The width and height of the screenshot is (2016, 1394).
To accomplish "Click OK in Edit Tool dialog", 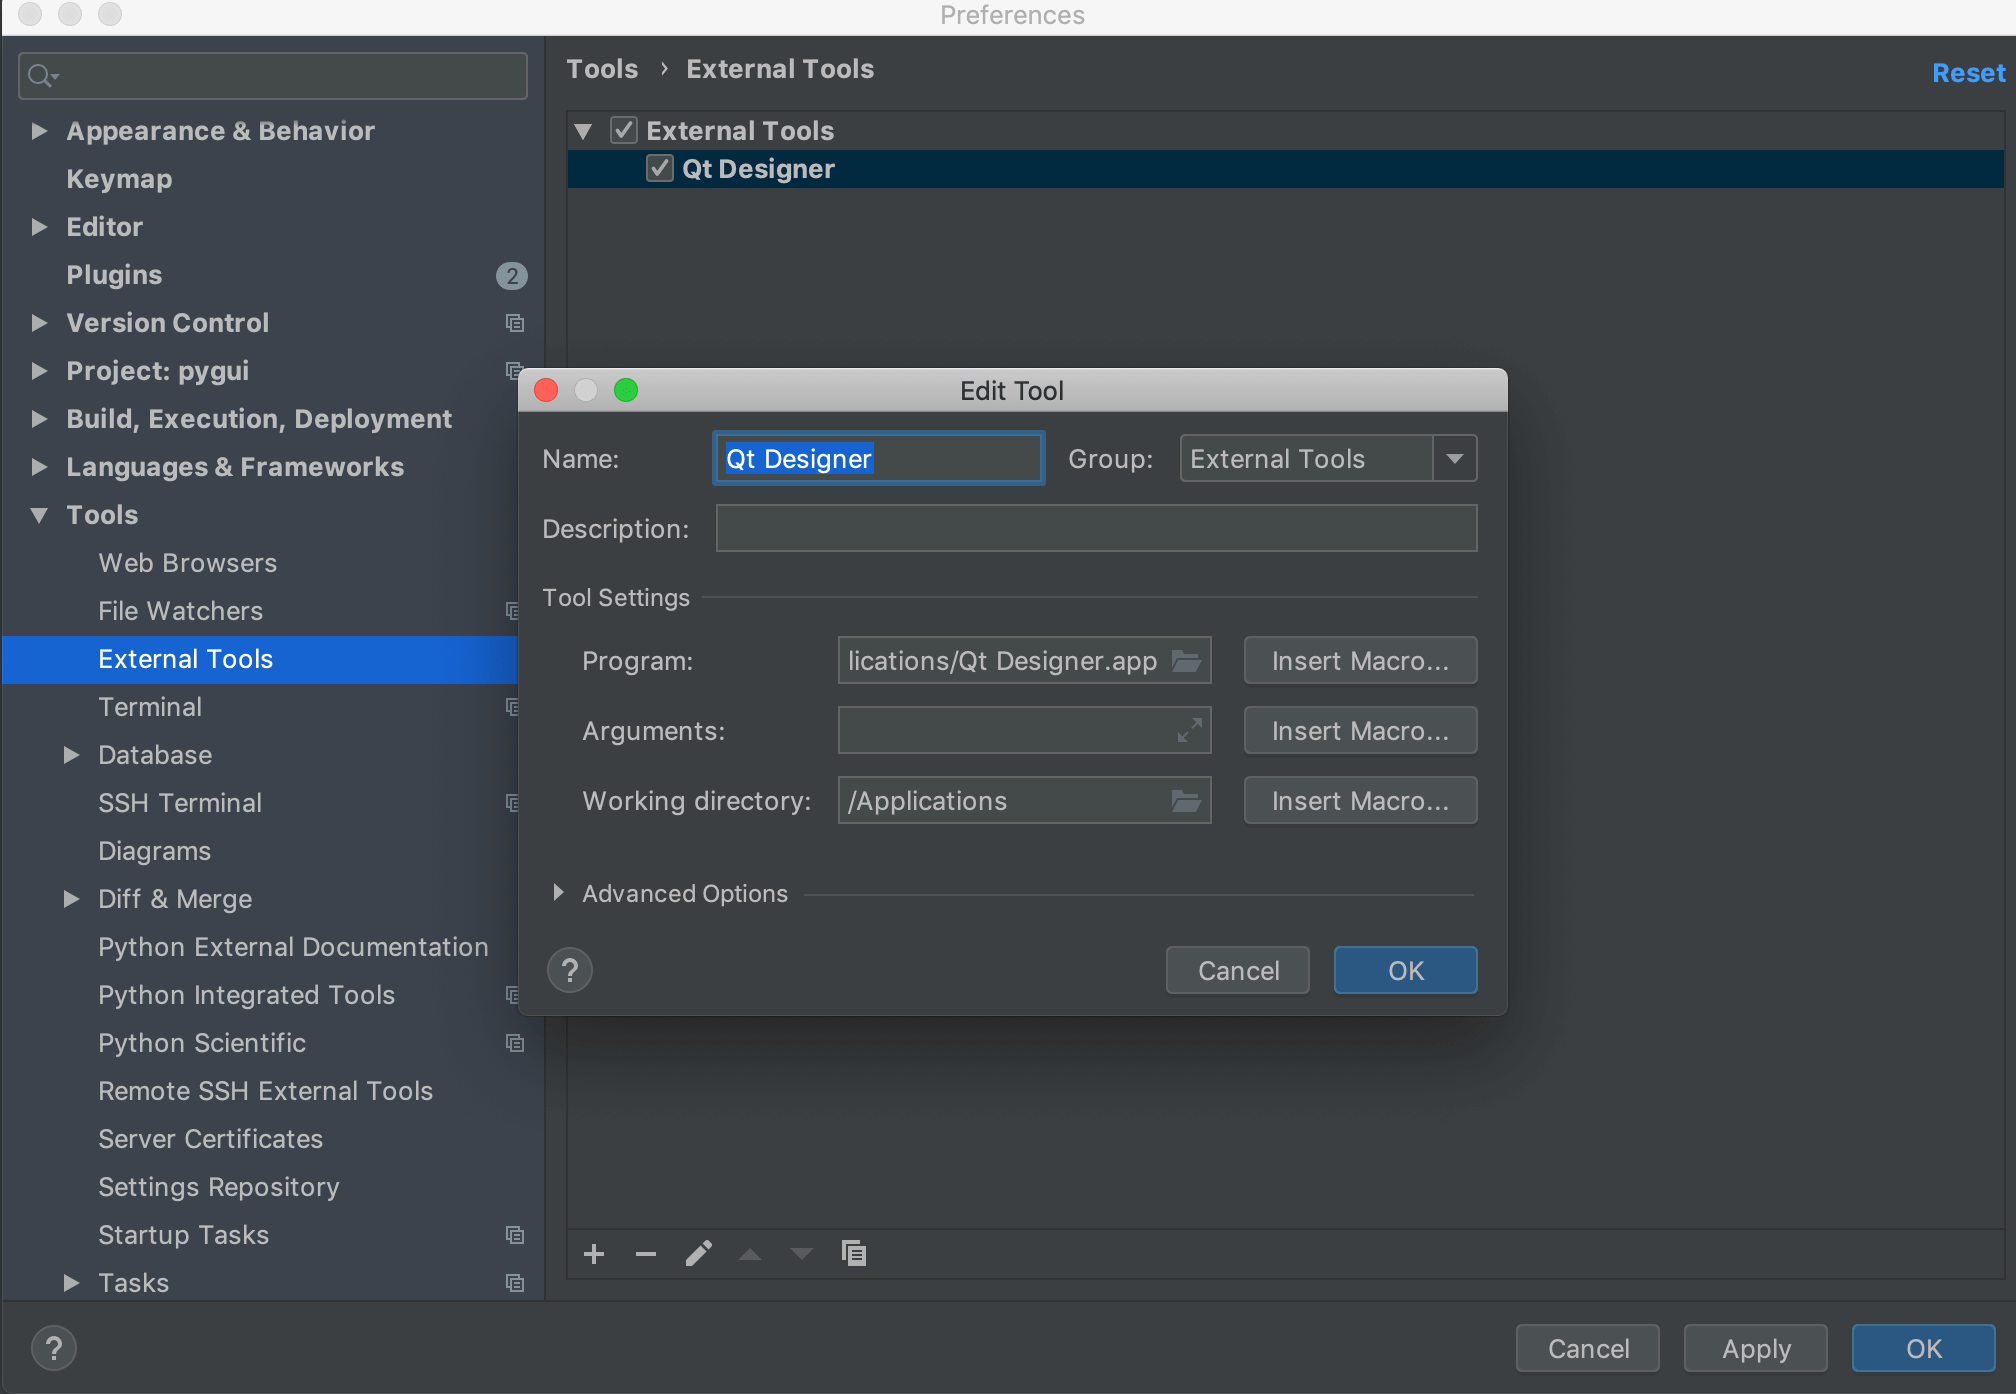I will pyautogui.click(x=1405, y=971).
